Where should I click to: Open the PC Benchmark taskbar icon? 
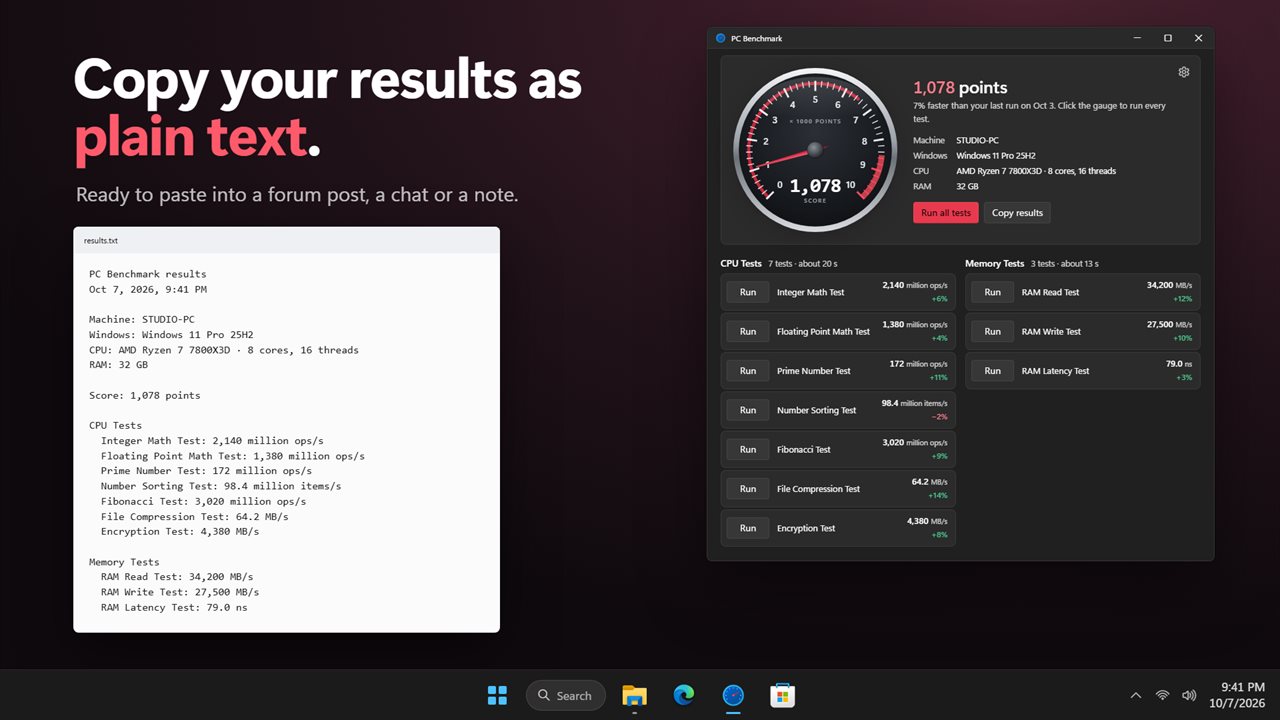point(733,695)
